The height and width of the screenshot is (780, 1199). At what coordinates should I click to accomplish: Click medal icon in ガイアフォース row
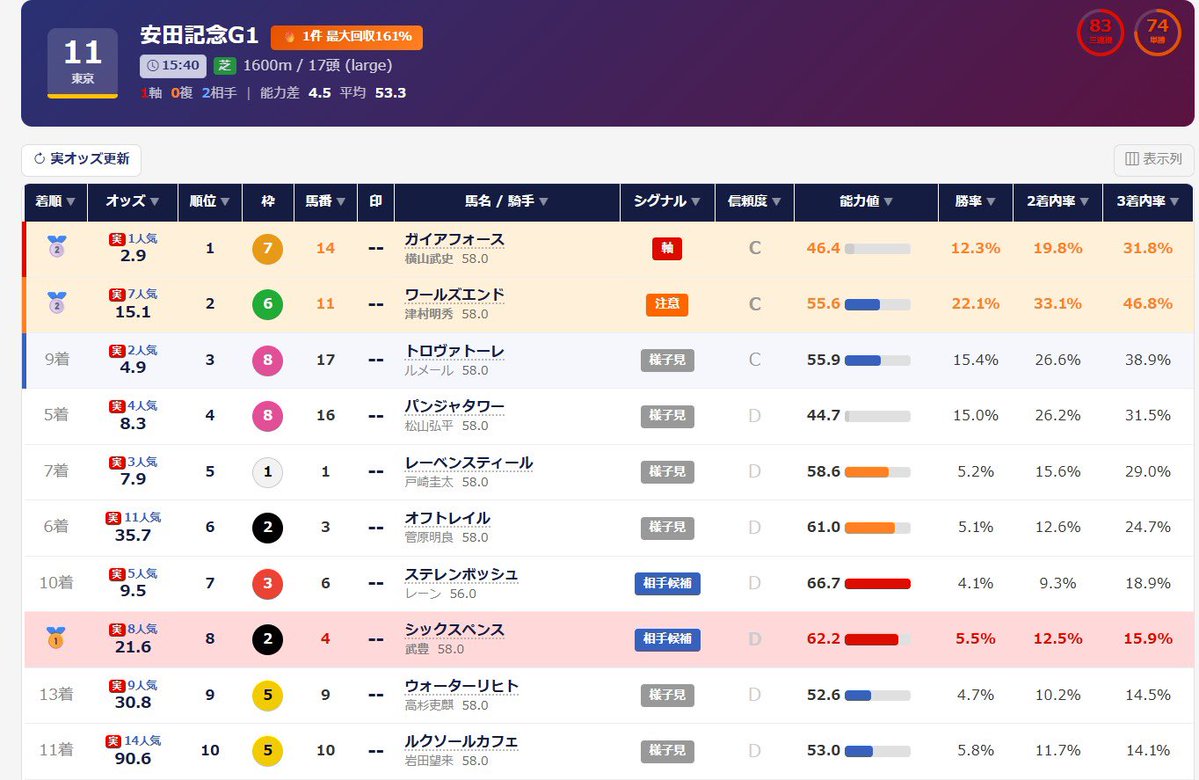pos(57,246)
